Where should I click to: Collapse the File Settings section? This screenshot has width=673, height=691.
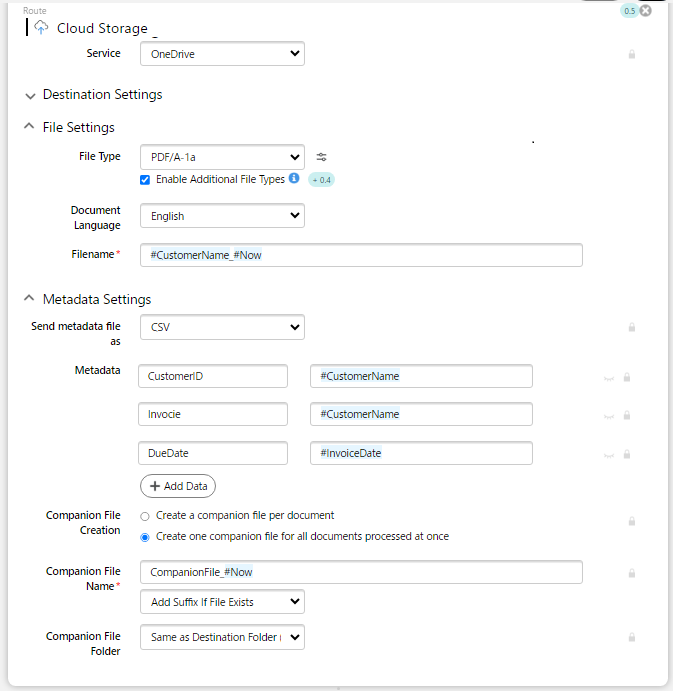pyautogui.click(x=29, y=126)
